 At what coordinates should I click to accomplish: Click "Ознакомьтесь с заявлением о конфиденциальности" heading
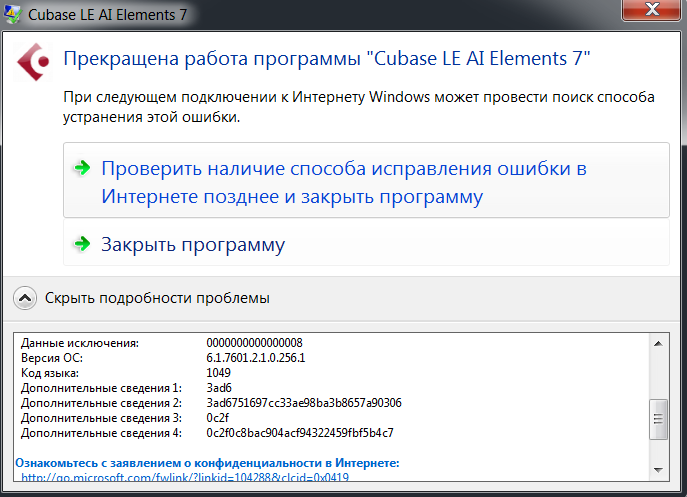point(206,463)
